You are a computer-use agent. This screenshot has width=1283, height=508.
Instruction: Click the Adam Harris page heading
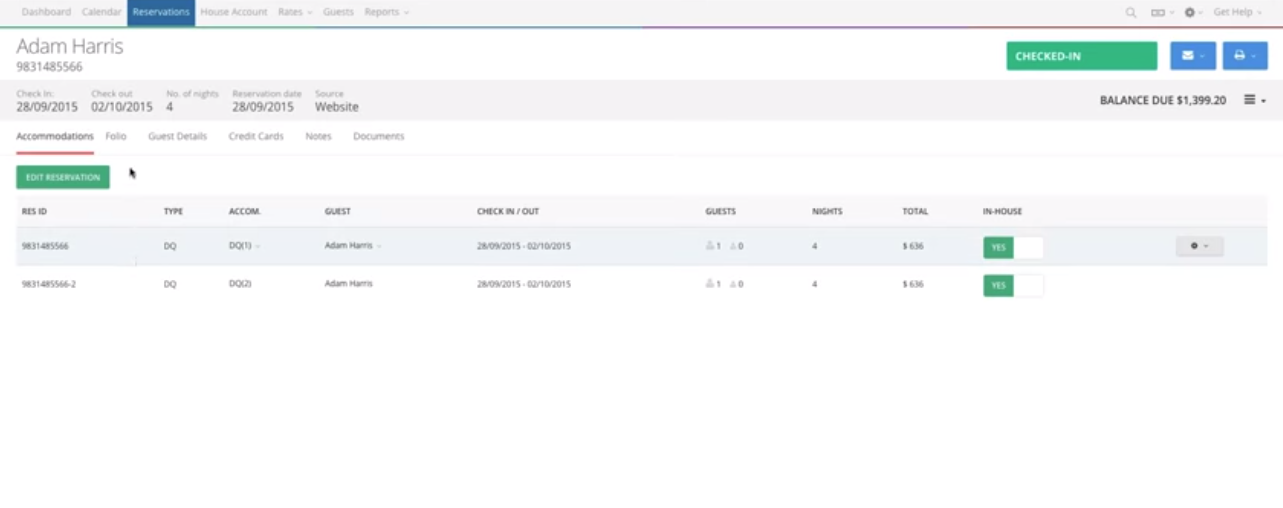click(70, 46)
